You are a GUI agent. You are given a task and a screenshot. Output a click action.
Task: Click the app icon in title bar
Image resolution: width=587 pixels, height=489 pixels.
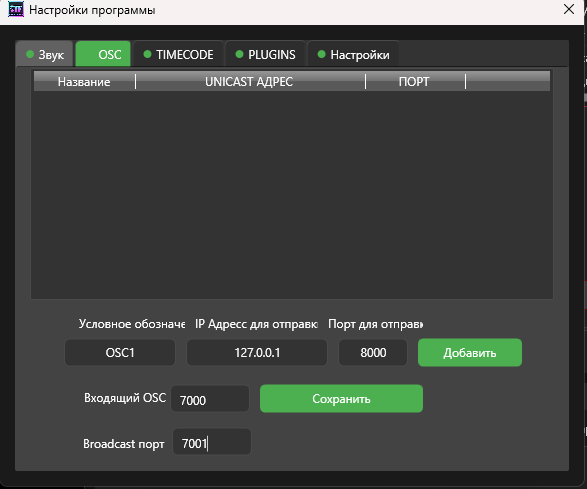click(16, 10)
